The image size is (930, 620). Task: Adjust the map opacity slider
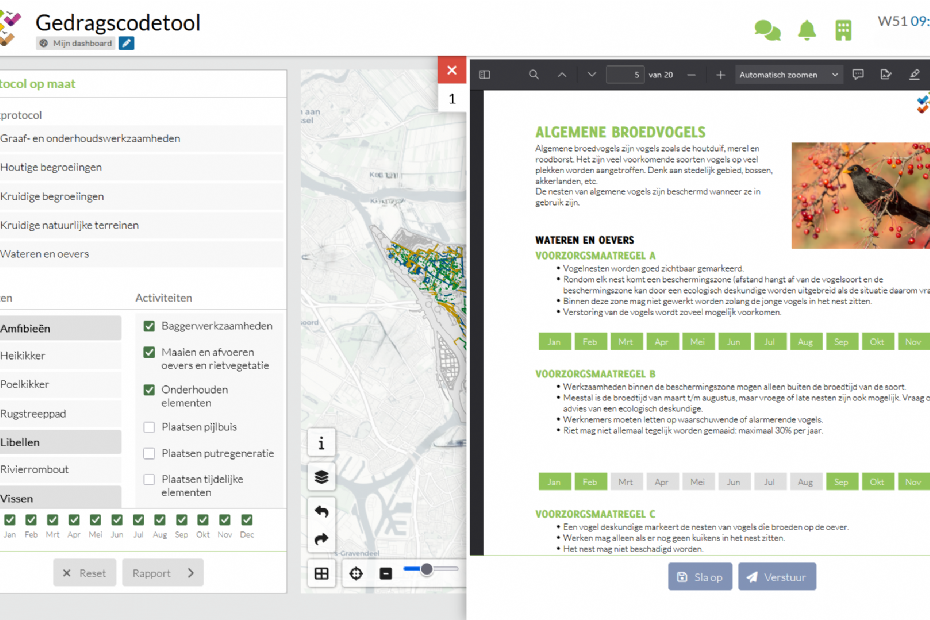click(427, 569)
